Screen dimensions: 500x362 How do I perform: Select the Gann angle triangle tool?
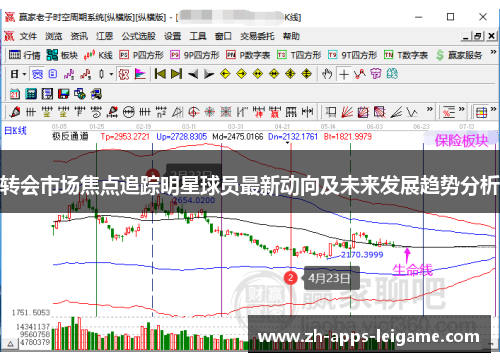point(177,112)
